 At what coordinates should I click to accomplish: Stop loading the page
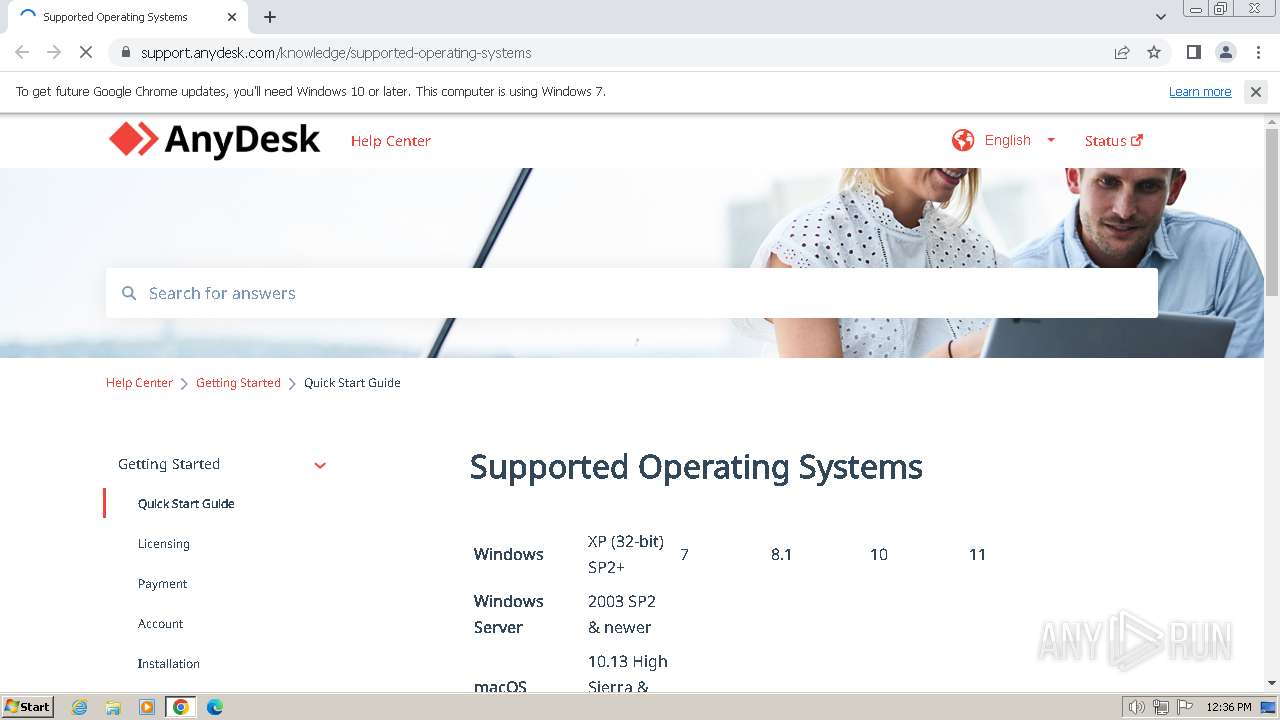[x=86, y=53]
